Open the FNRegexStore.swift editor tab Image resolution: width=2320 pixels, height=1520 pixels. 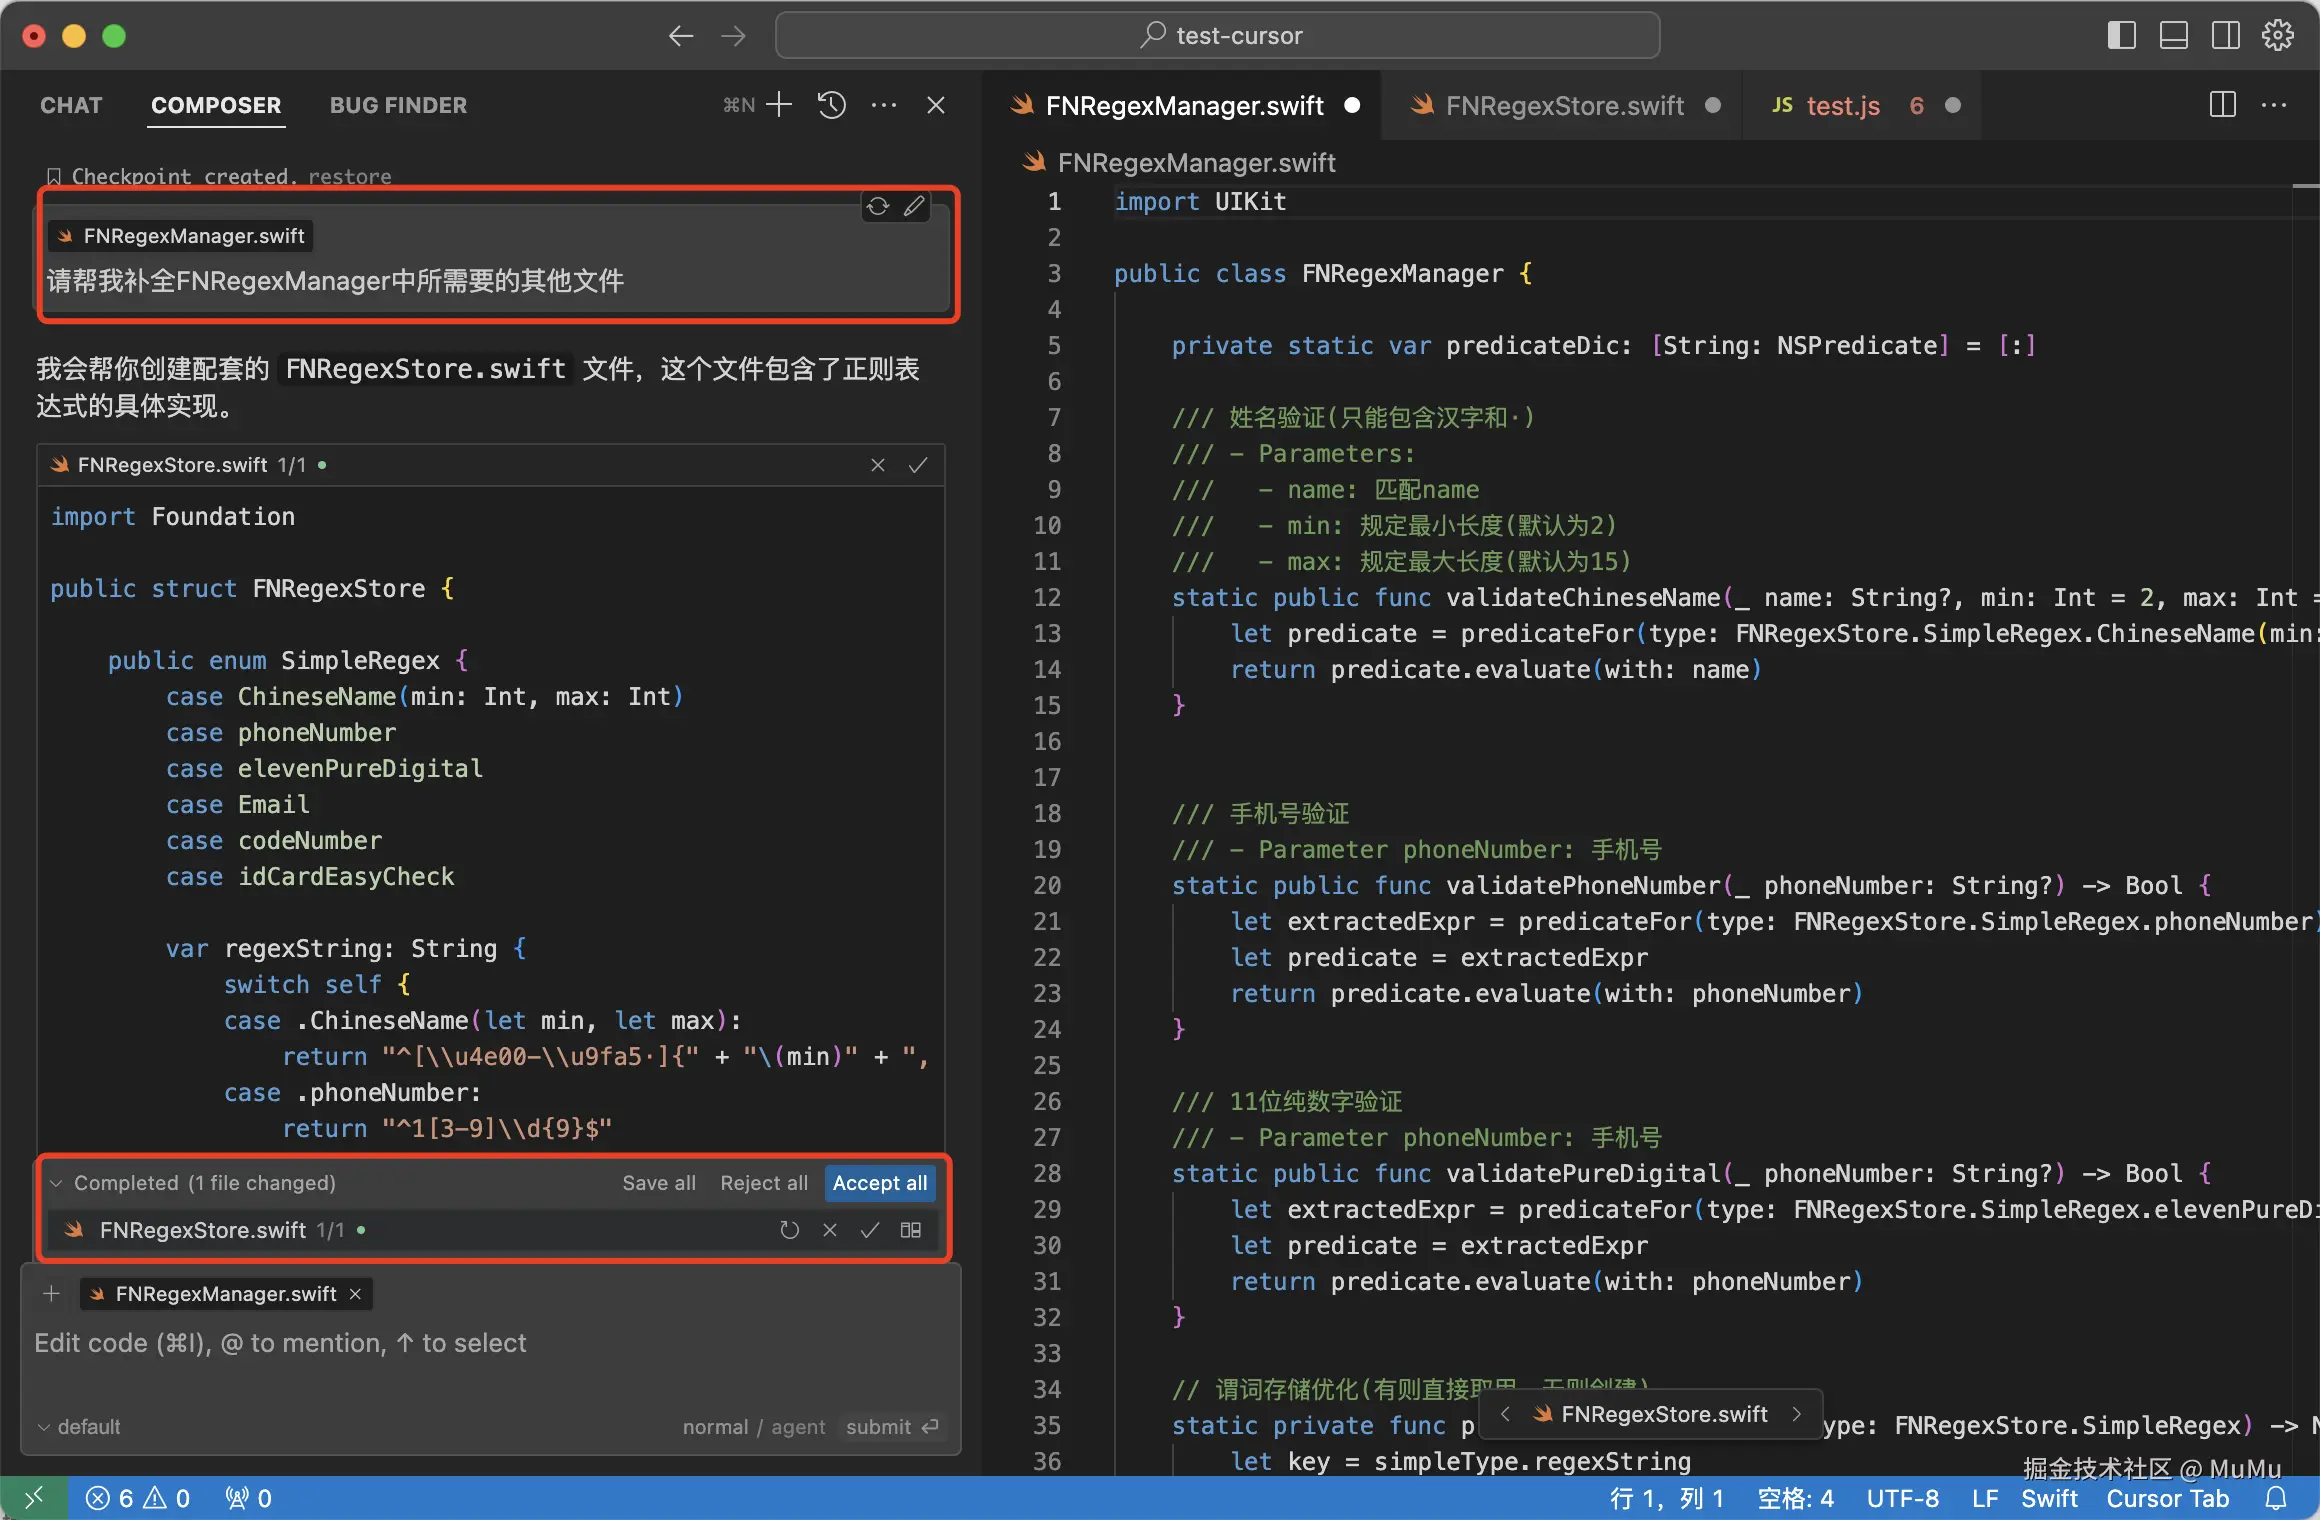1564,105
